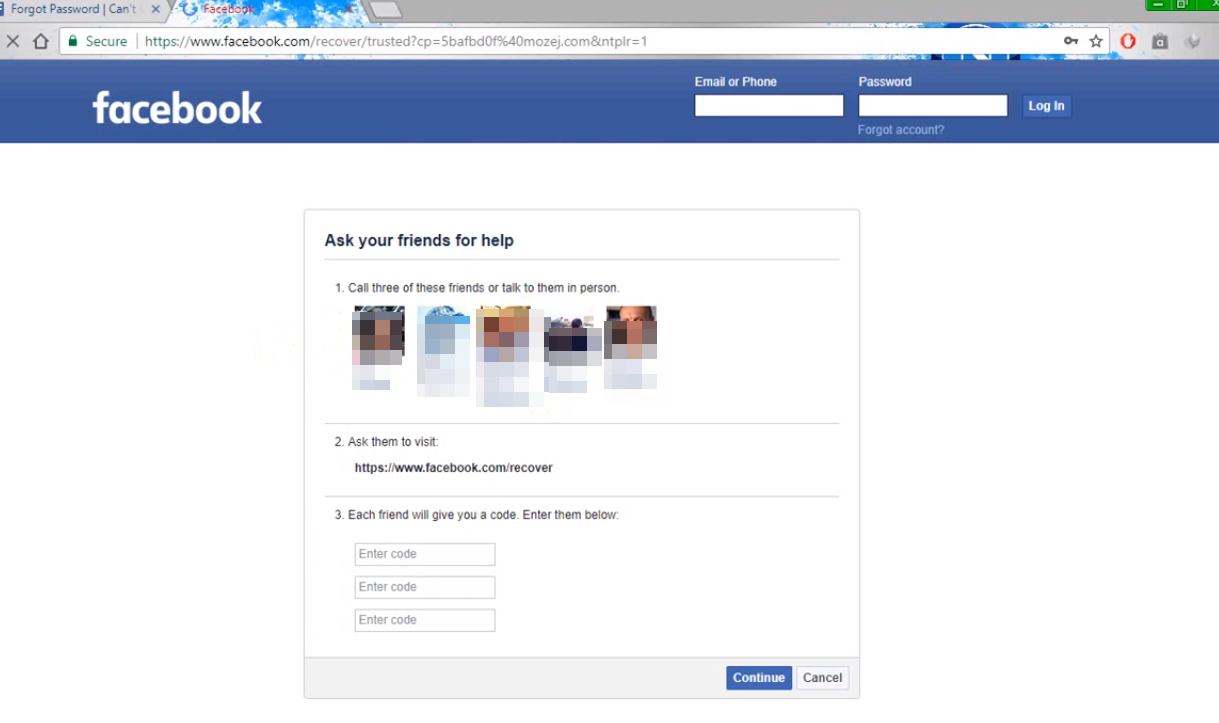Close the Forgot Password tab

click(155, 9)
